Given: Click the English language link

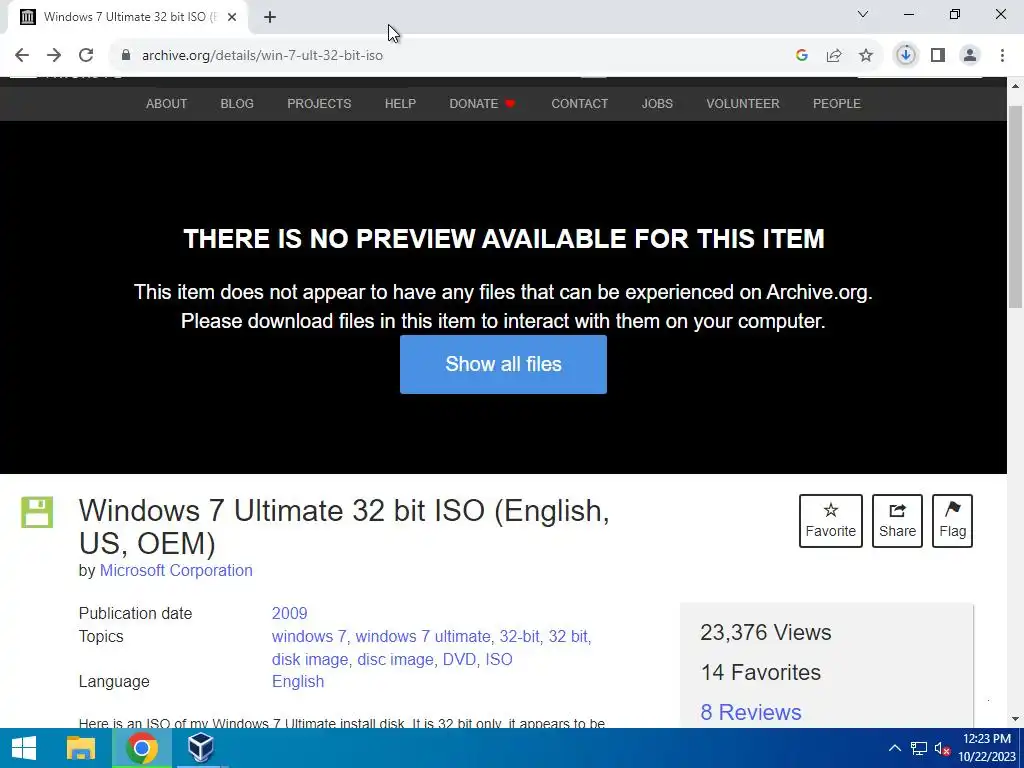Looking at the screenshot, I should (298, 682).
